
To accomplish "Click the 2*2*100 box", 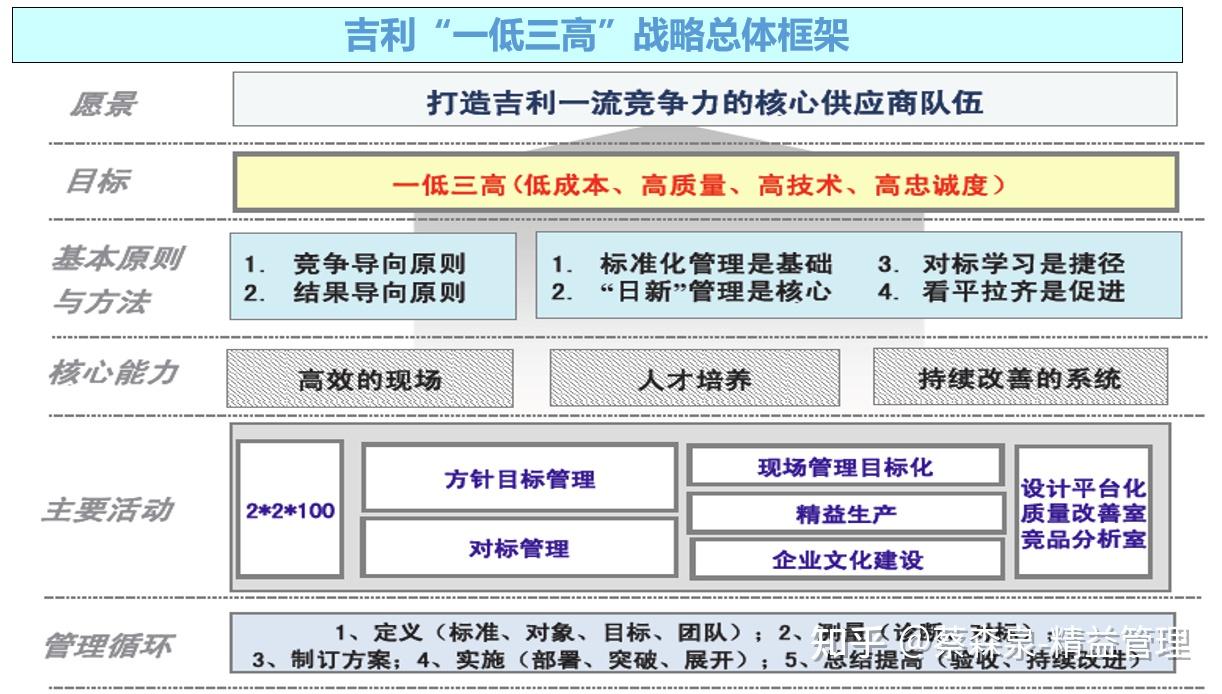I will coord(290,509).
